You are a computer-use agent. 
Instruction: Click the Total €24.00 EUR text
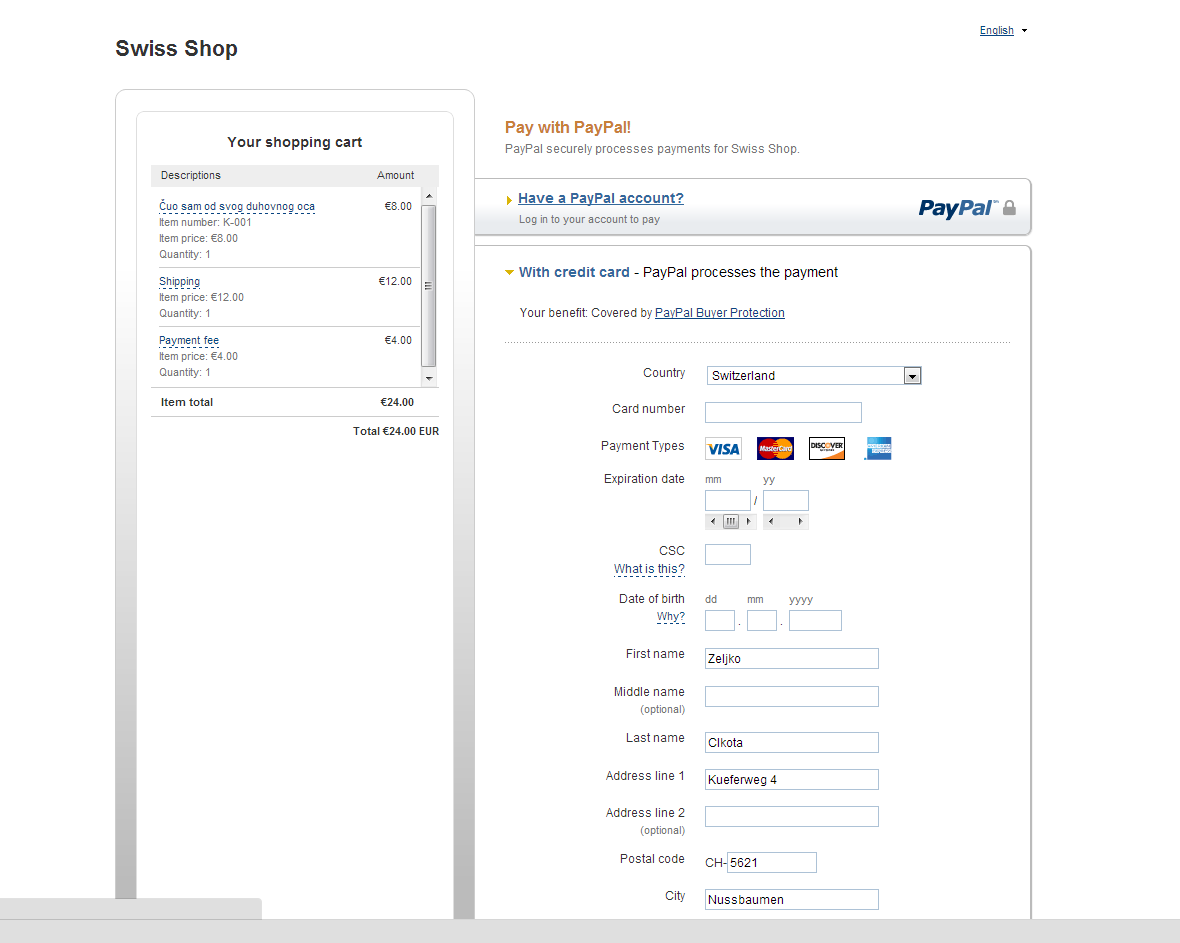[x=396, y=431]
